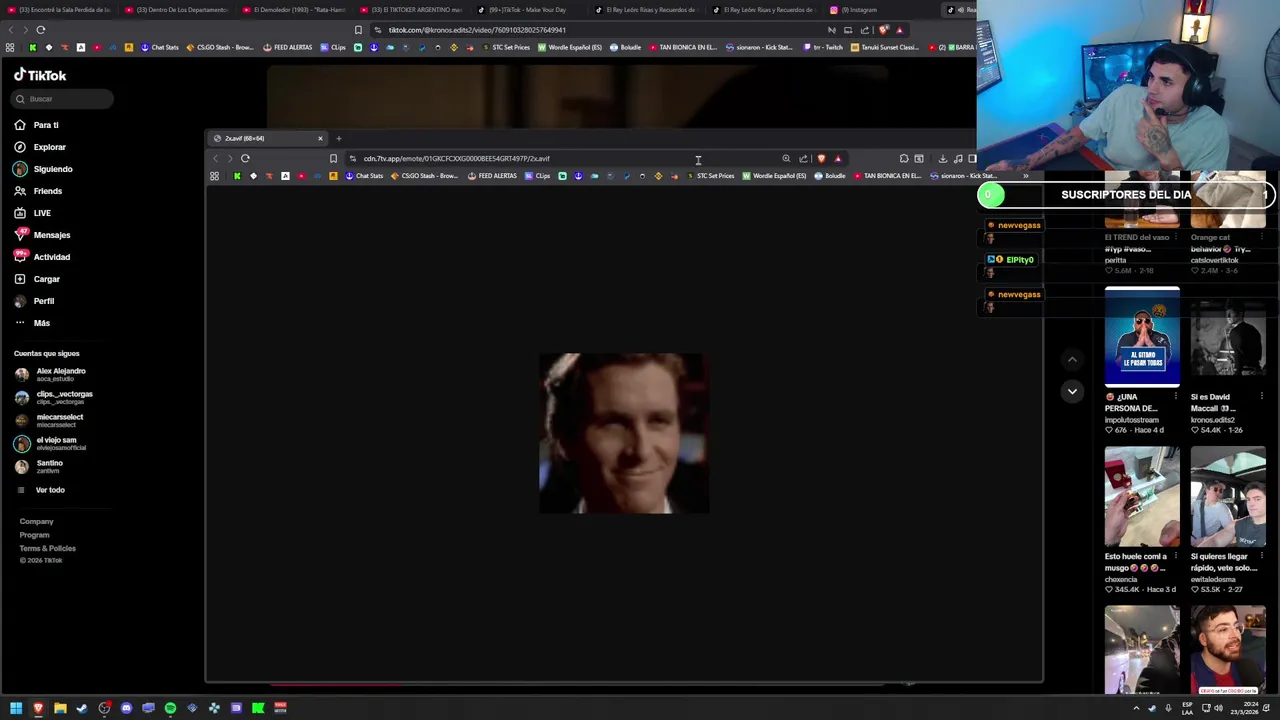Expand bookmarks overflow chevron in front window
Viewport: 1280px width, 720px height.
(1025, 176)
